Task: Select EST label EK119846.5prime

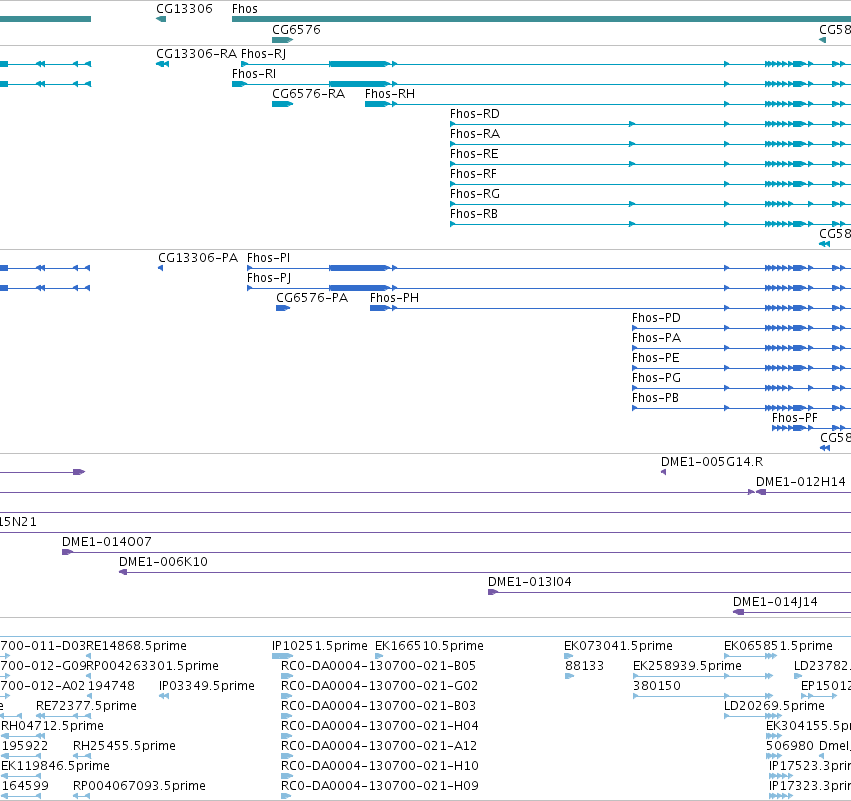Action: point(55,766)
